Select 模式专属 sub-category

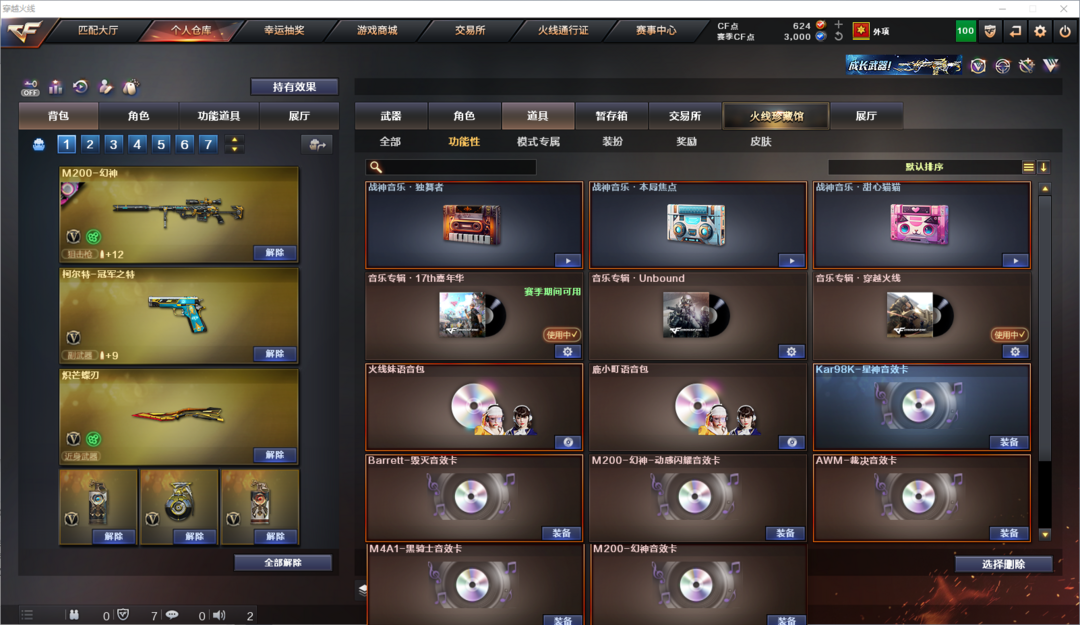(538, 141)
